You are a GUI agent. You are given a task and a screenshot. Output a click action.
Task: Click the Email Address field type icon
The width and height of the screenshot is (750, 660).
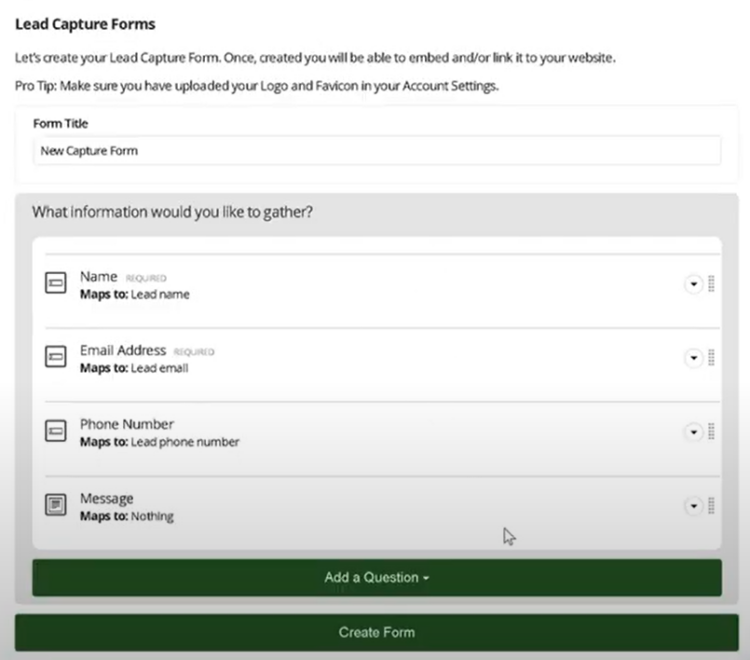tap(55, 357)
